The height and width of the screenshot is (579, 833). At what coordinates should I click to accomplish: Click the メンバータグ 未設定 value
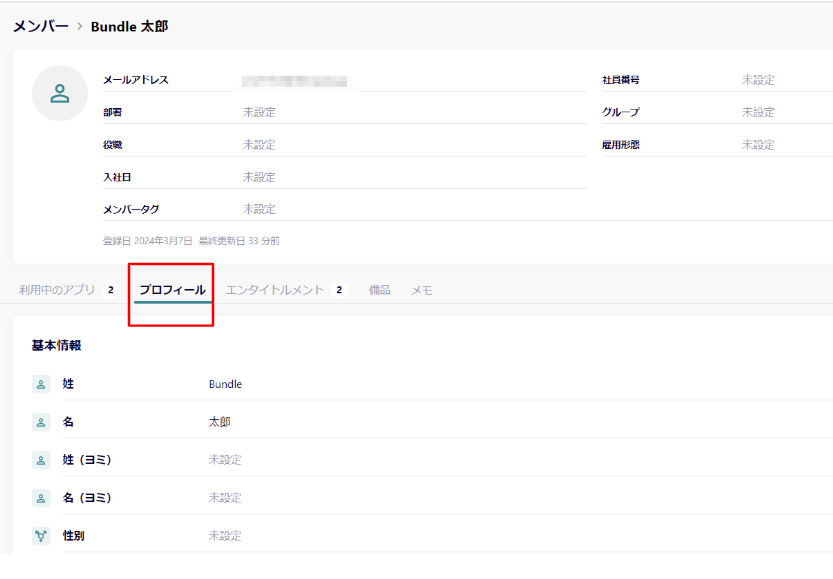point(259,209)
